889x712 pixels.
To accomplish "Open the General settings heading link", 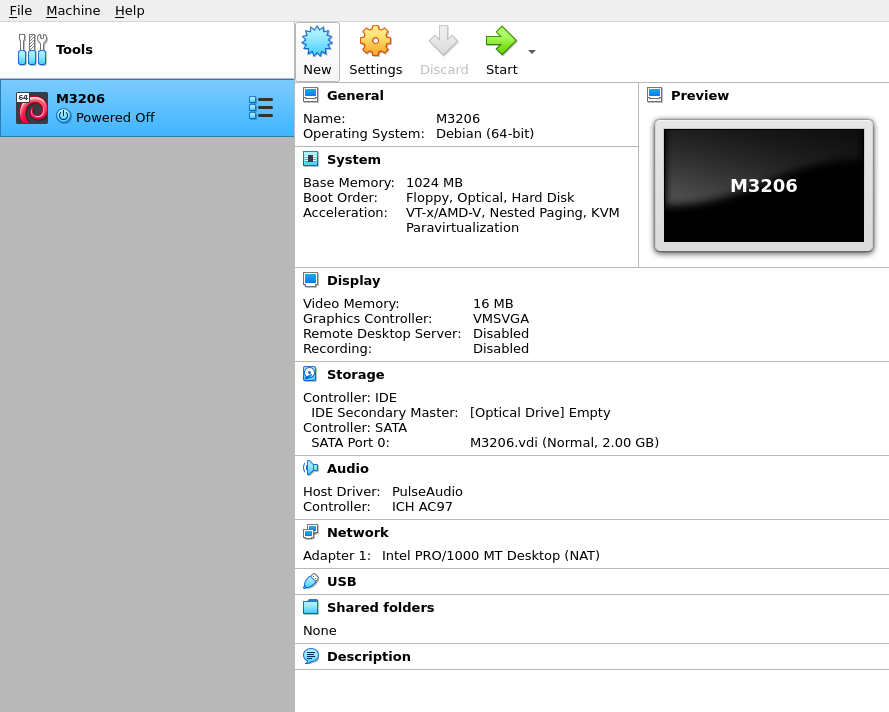I will pos(355,95).
